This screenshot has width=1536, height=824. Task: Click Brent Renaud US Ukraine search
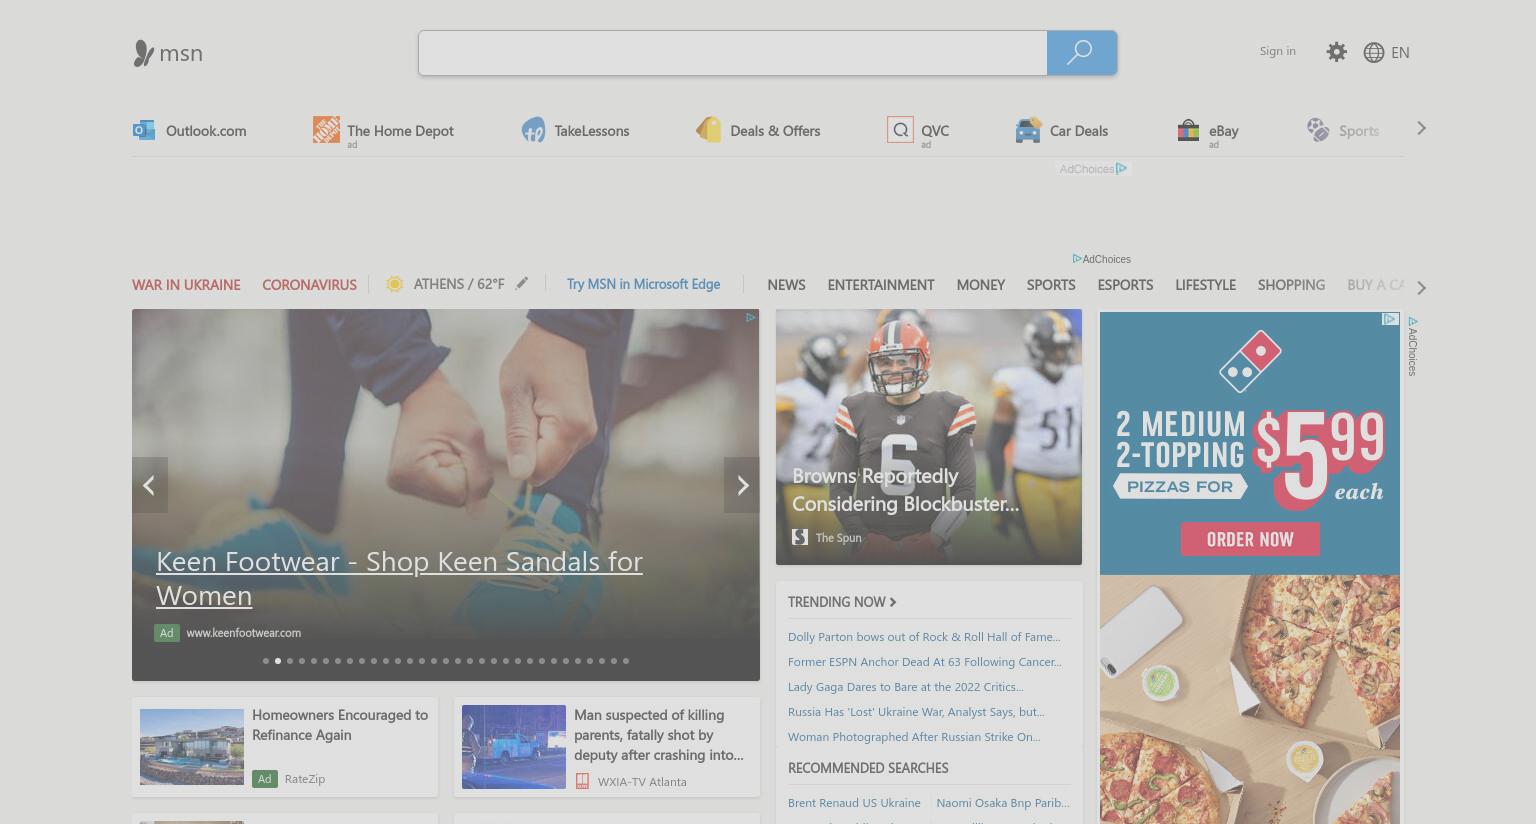pyautogui.click(x=854, y=803)
